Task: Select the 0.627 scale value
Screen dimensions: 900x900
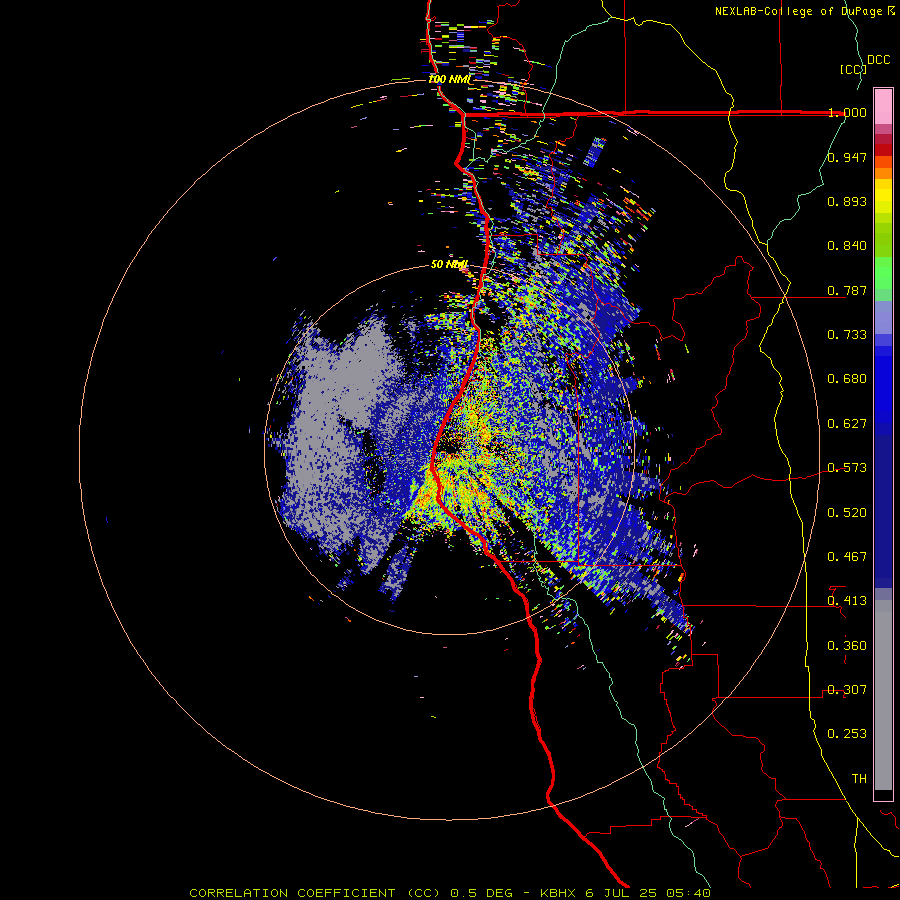Action: (x=847, y=424)
